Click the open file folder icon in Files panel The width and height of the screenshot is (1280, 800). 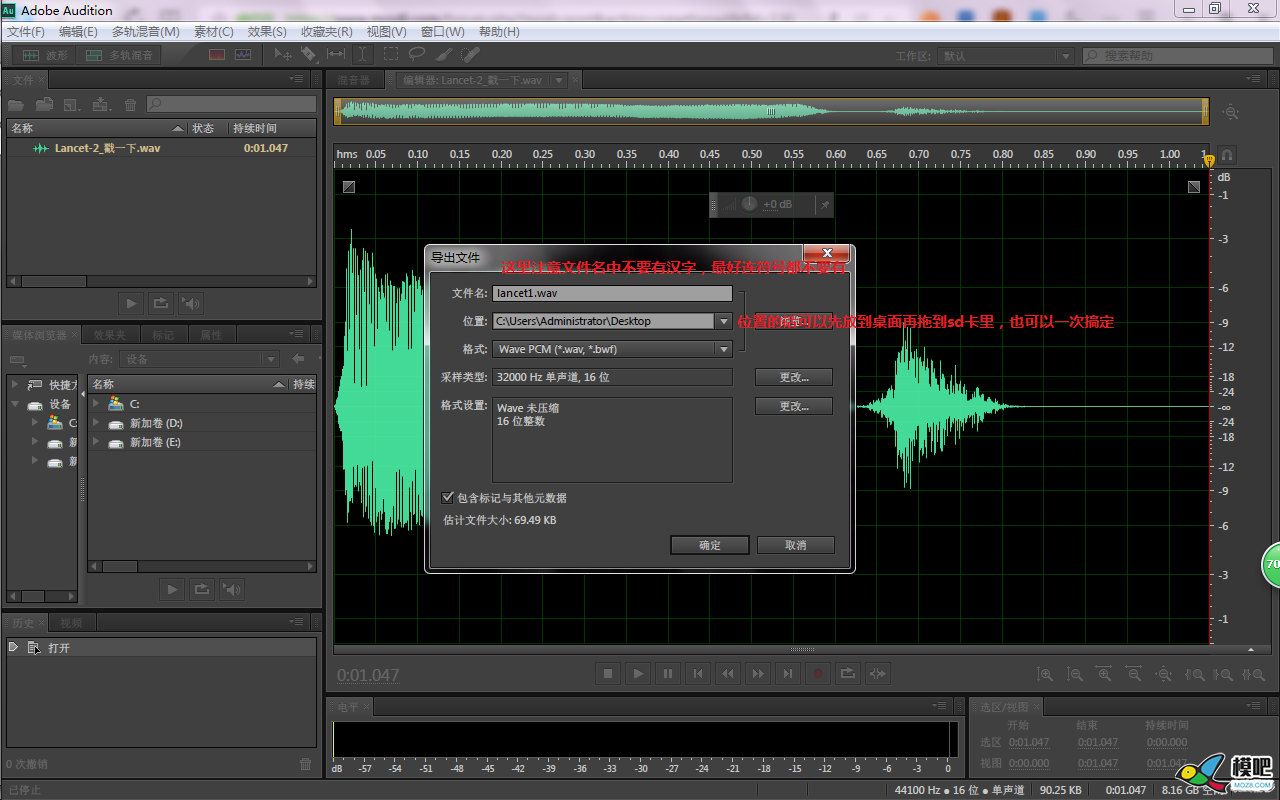point(16,104)
